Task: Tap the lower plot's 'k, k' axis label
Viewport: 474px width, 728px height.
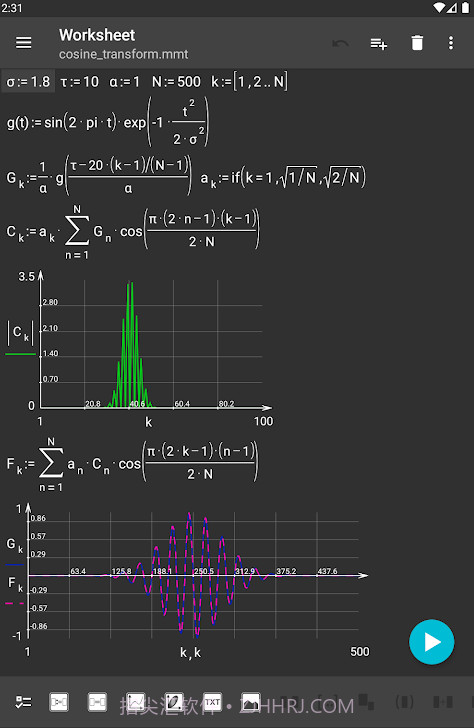Action: [x=190, y=652]
